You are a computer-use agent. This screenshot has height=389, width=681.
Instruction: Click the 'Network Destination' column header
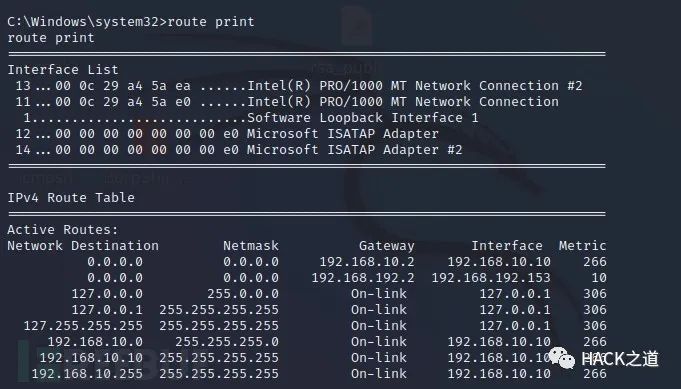83,245
